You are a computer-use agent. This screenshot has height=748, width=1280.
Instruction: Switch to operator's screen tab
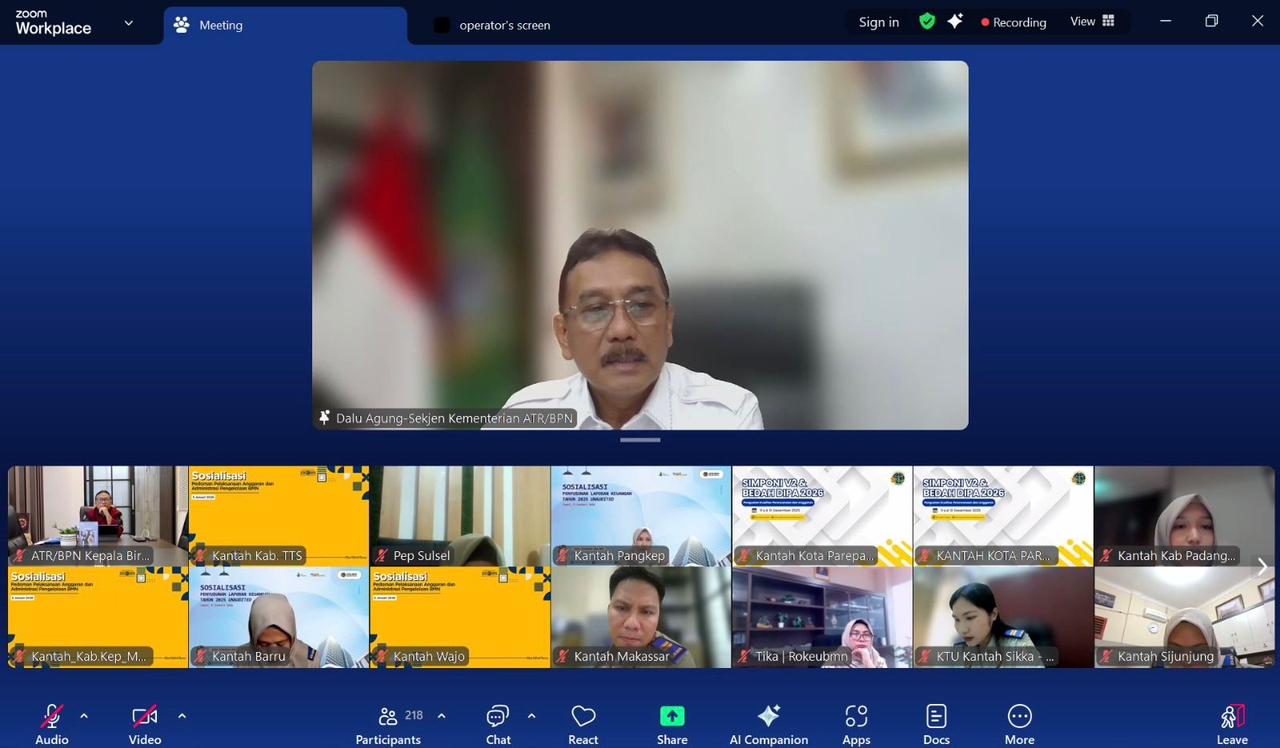(x=504, y=25)
